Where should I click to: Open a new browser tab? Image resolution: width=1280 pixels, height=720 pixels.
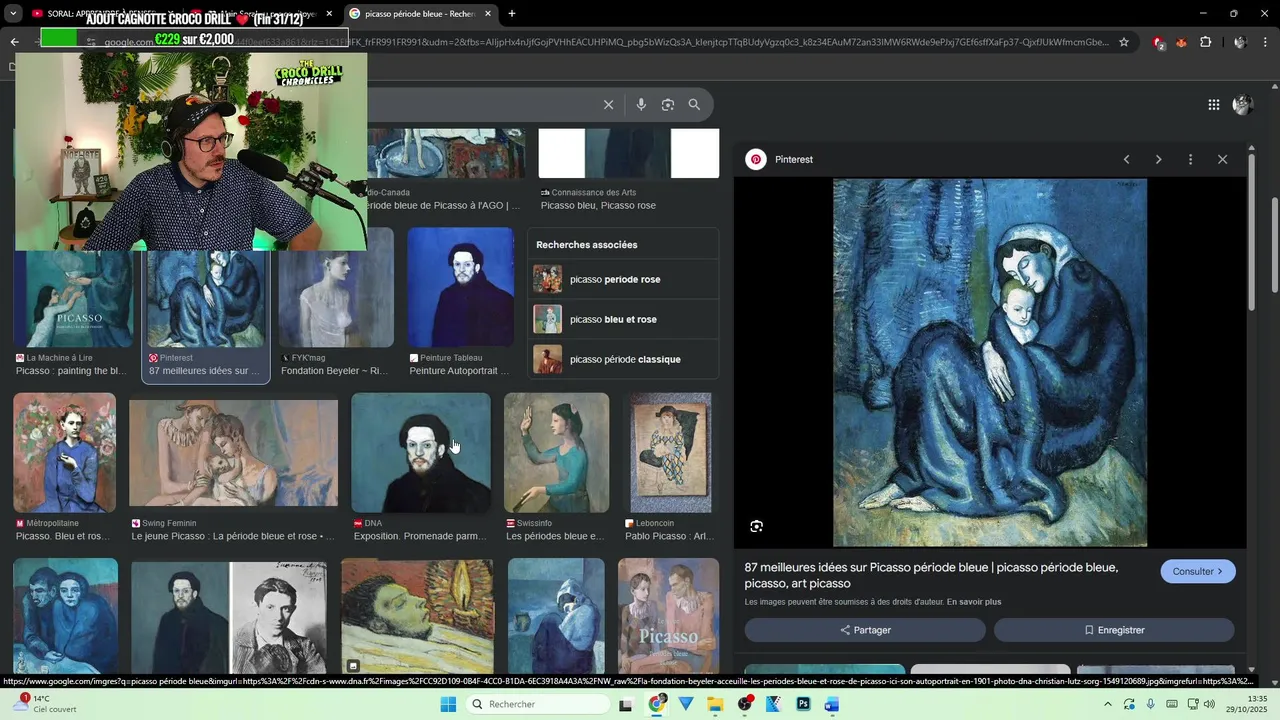512,13
